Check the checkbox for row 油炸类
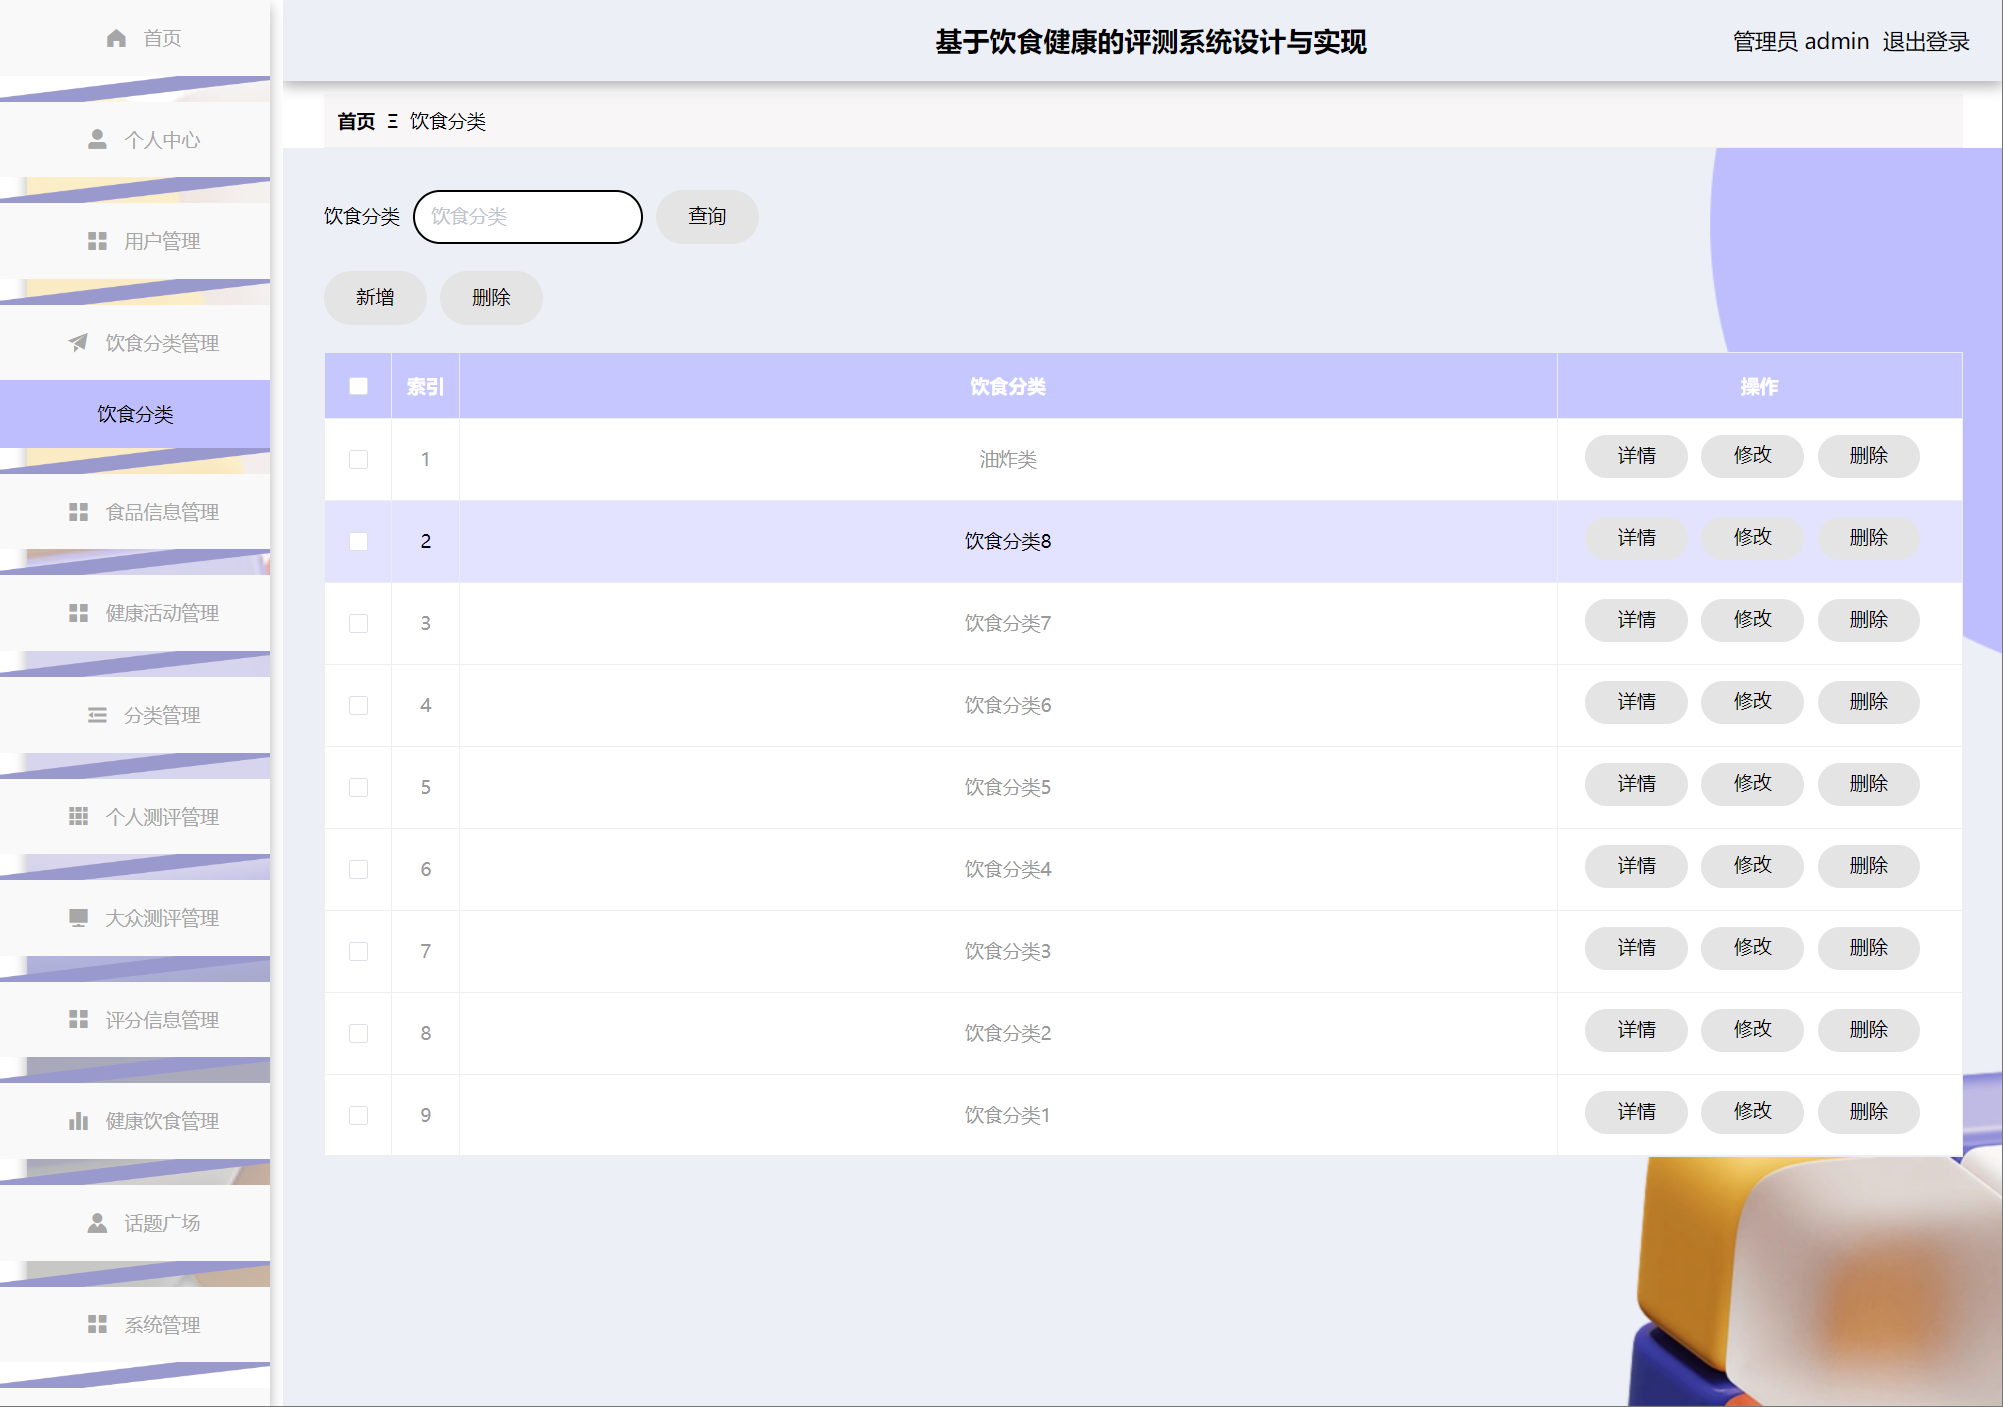 358,459
